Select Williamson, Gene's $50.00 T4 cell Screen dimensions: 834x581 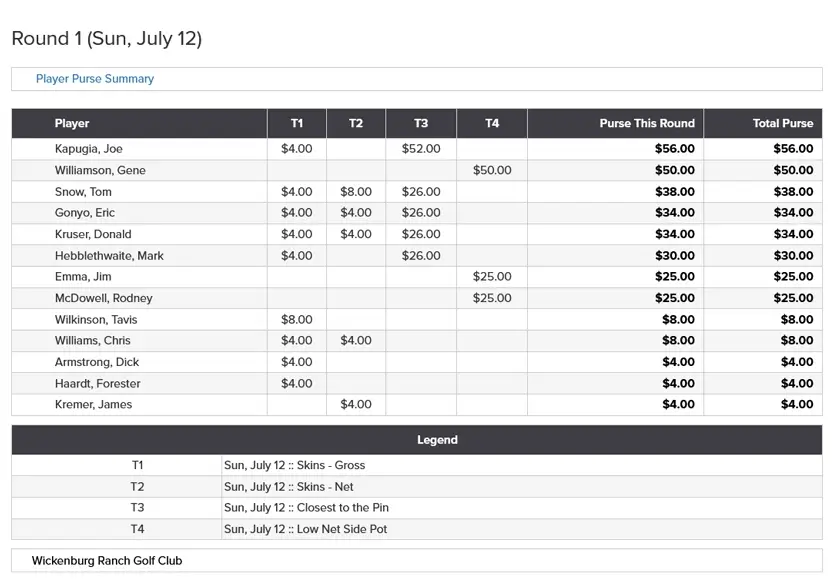click(x=492, y=170)
